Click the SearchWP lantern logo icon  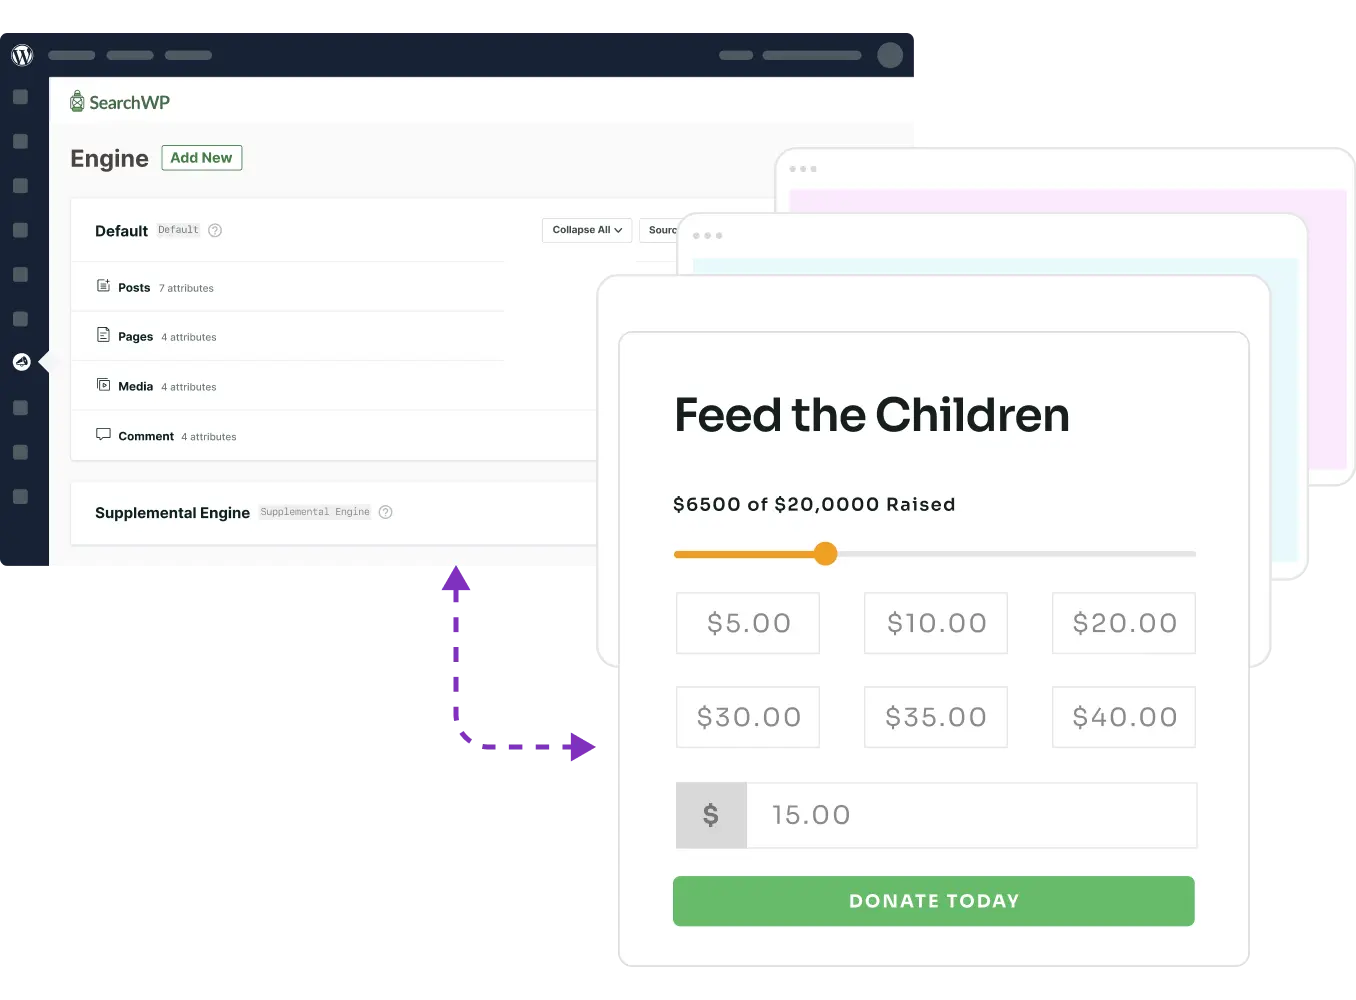point(77,101)
